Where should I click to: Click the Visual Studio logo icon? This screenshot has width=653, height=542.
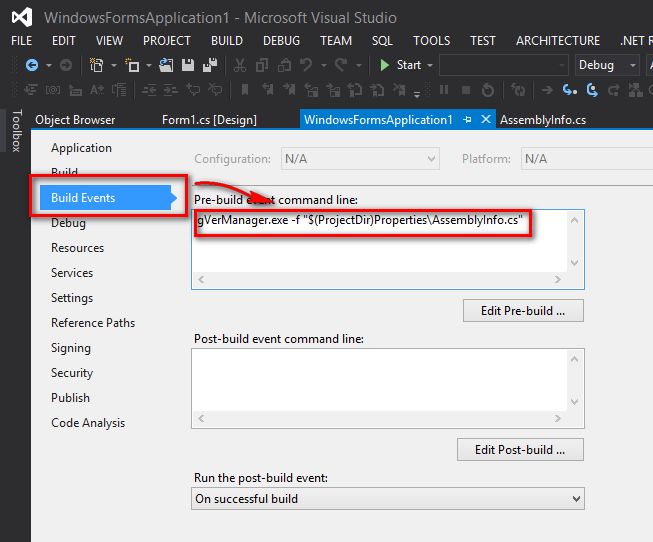22,17
